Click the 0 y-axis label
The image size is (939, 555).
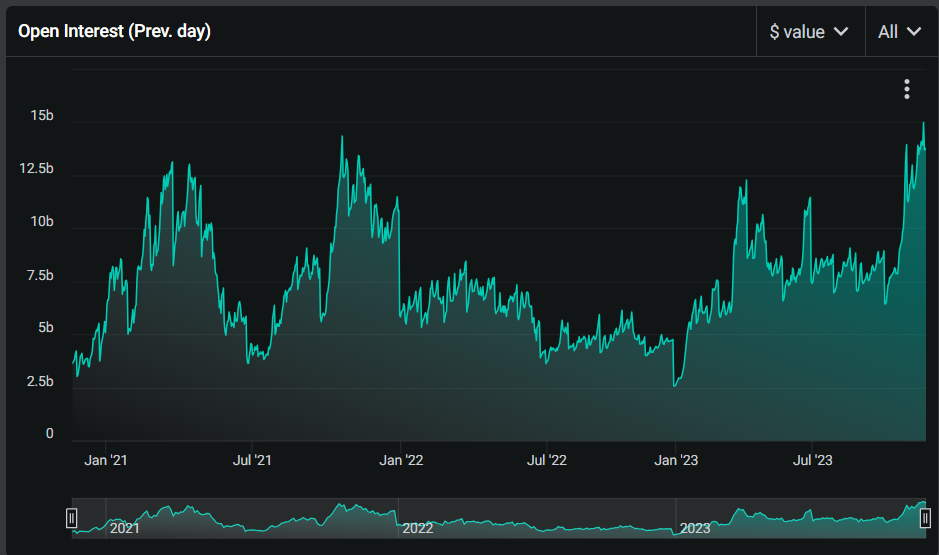click(49, 434)
